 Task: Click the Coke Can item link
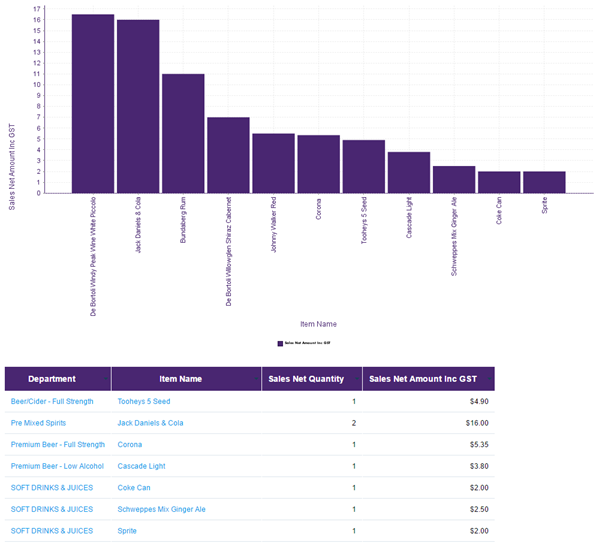pyautogui.click(x=134, y=488)
